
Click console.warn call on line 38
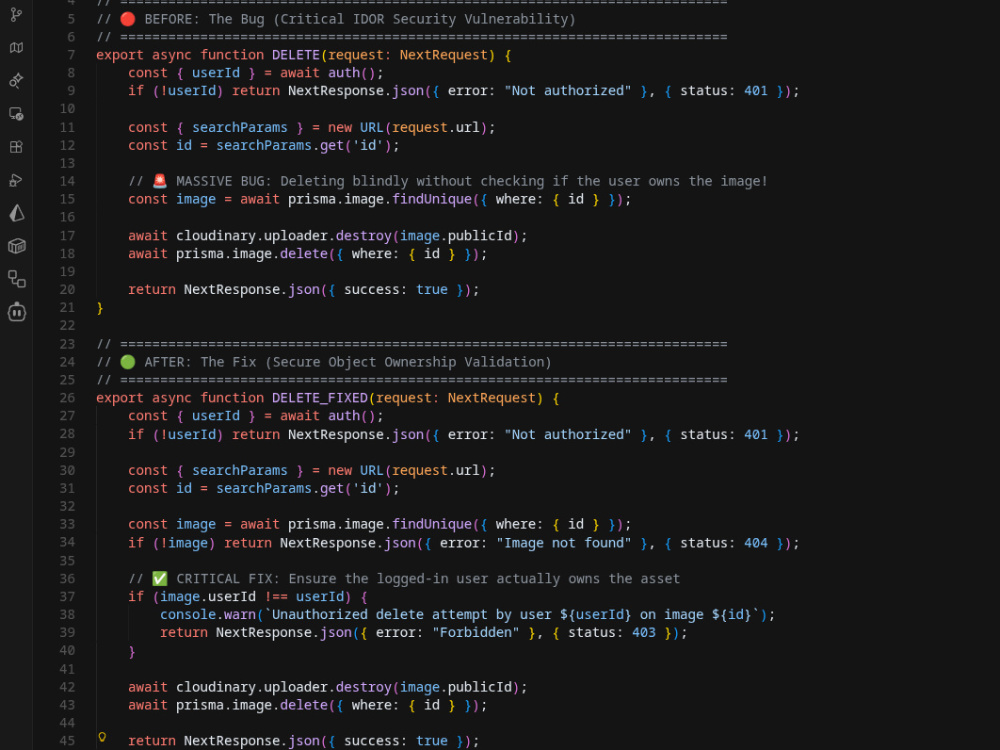207,615
